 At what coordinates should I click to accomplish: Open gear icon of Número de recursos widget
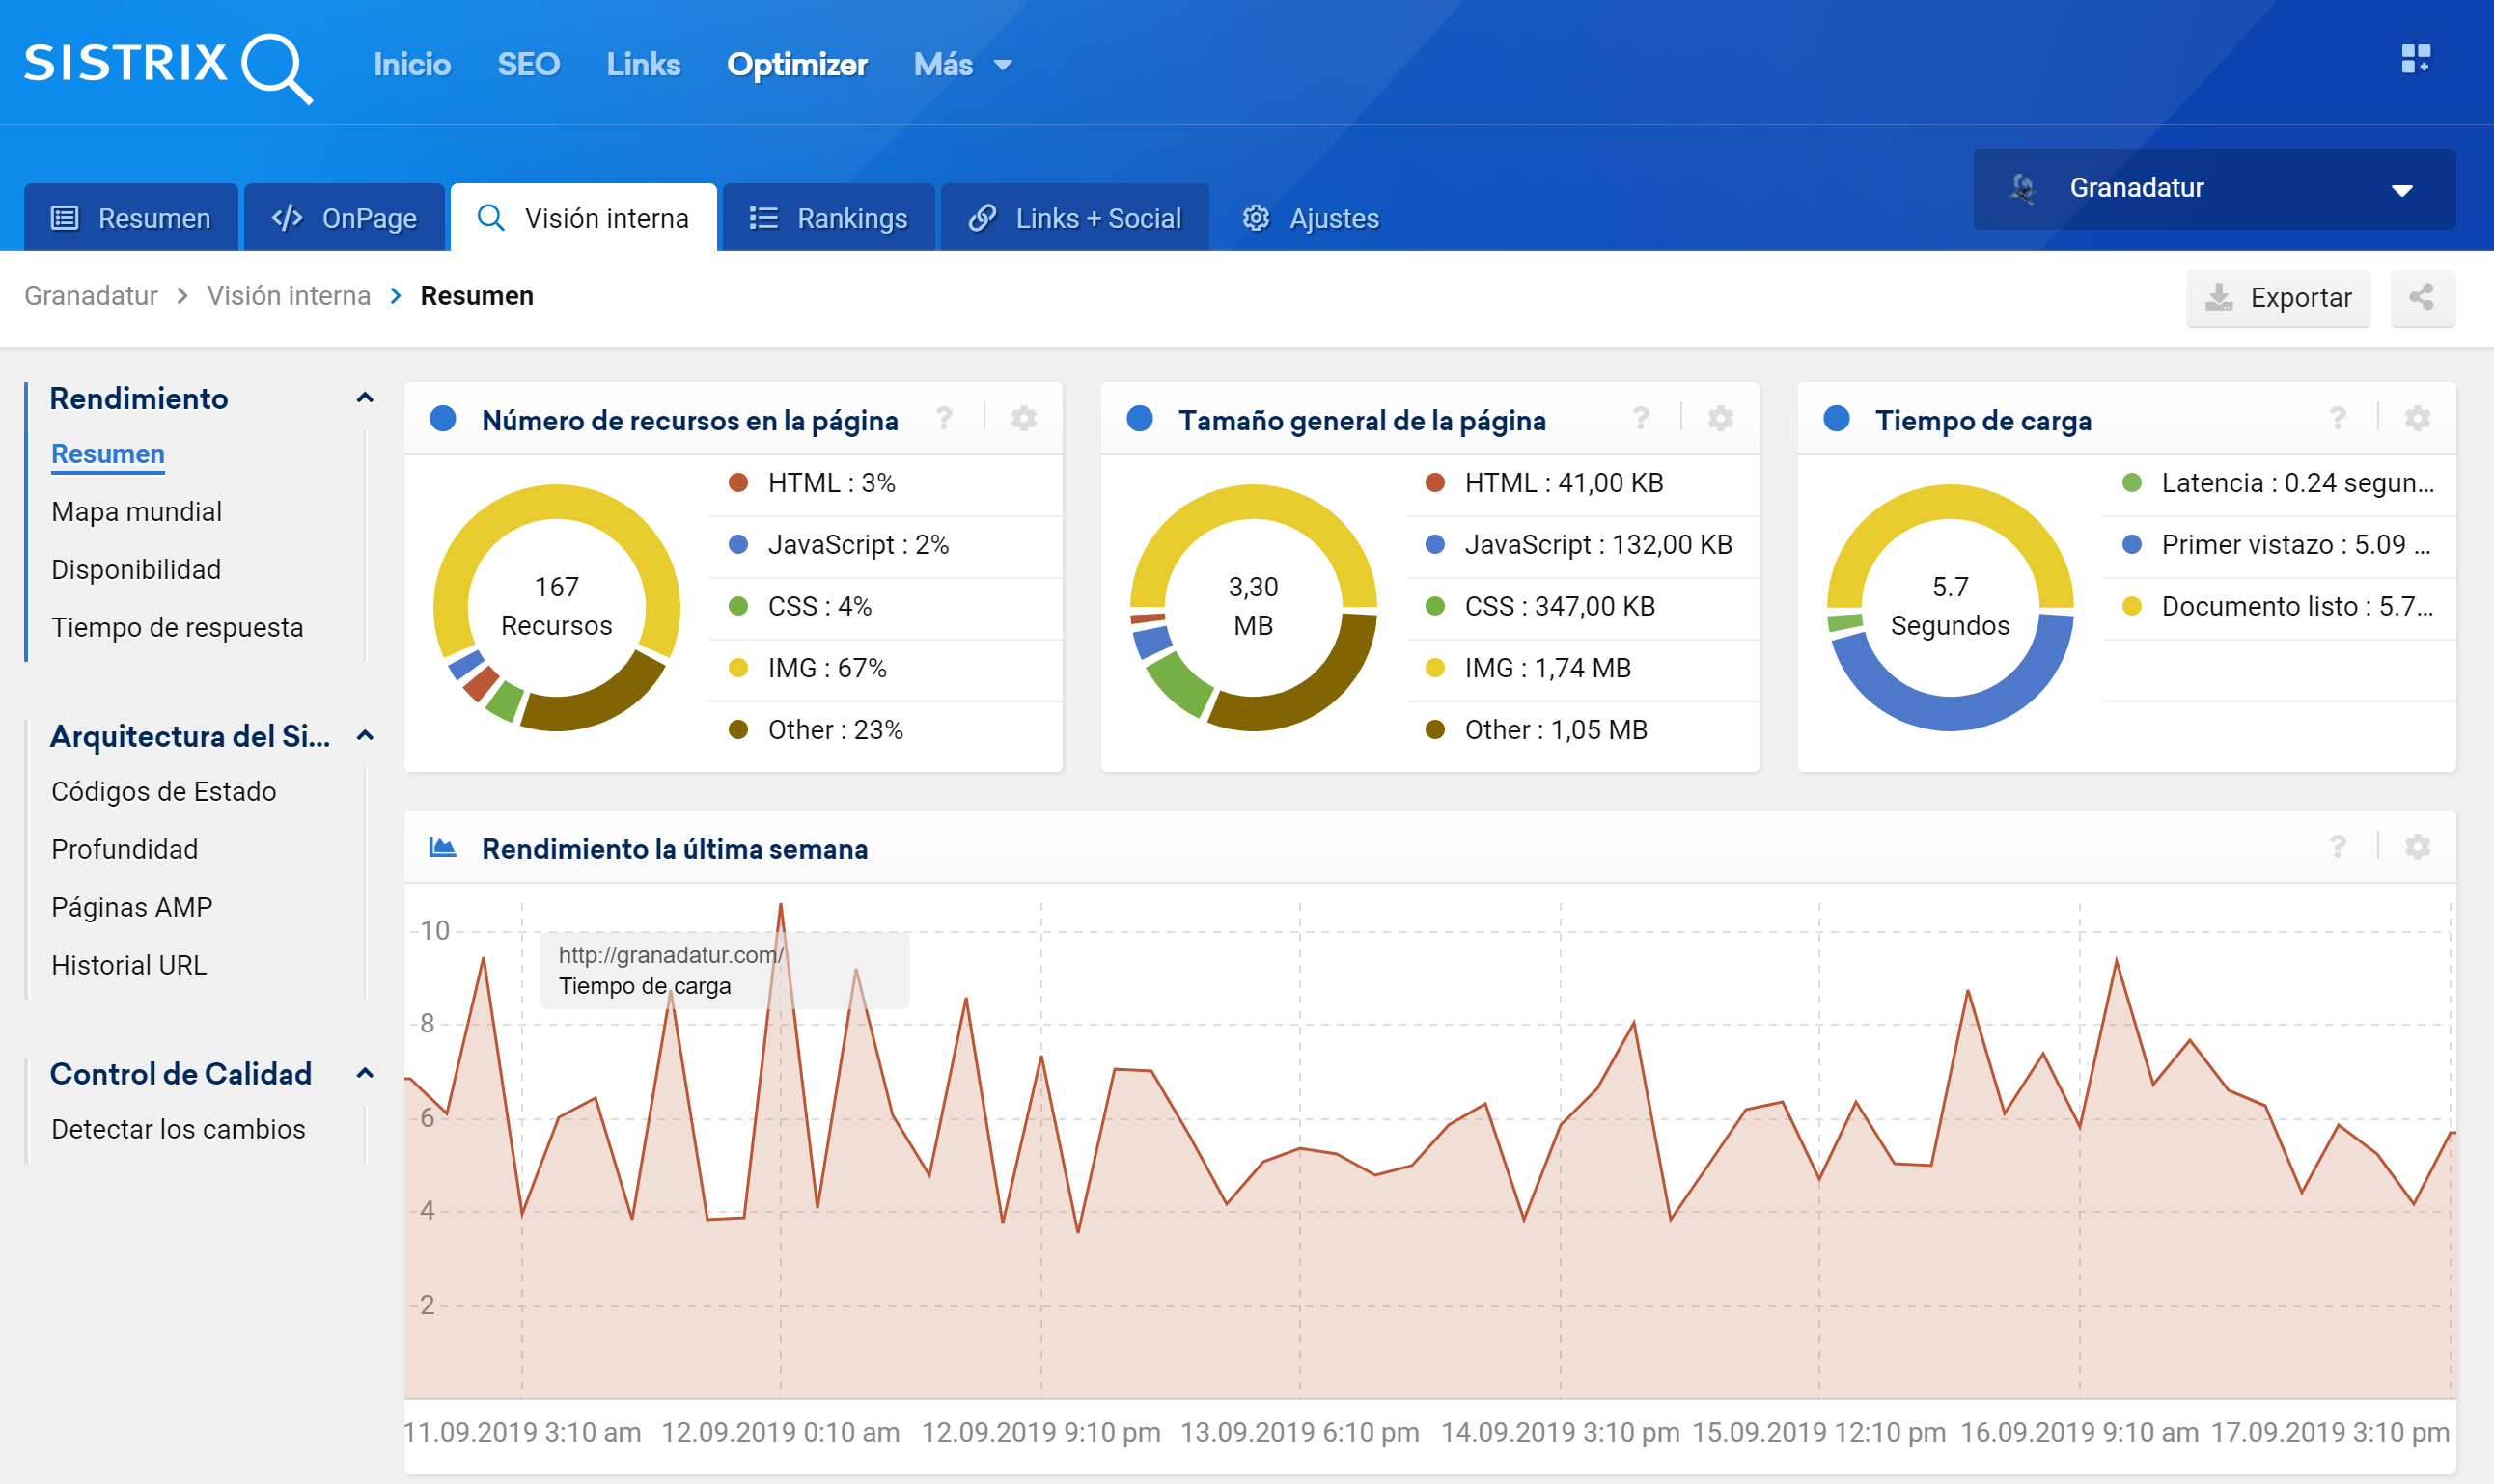(1023, 419)
